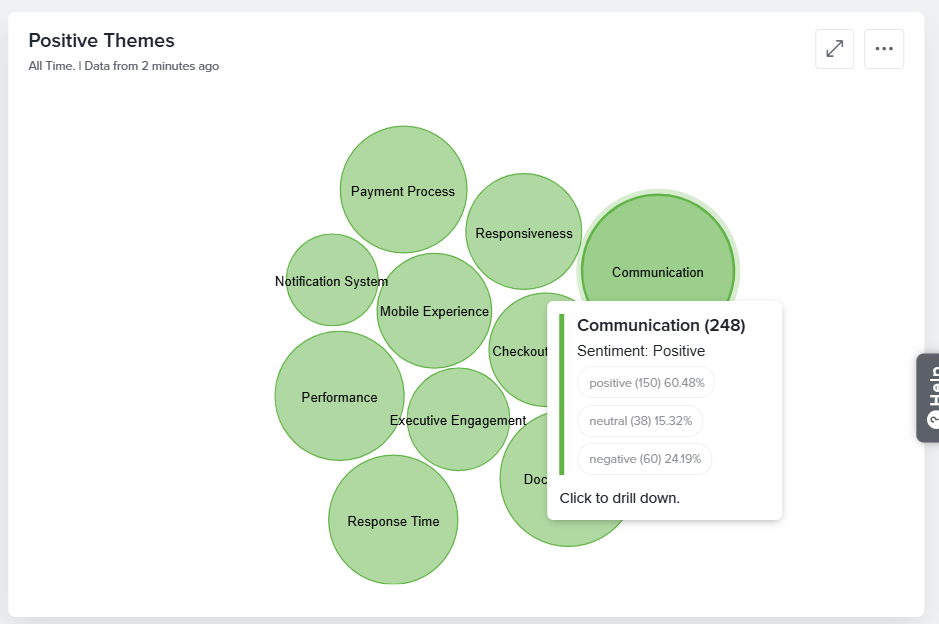Image resolution: width=939 pixels, height=624 pixels.
Task: Select the Performance bubble
Action: coord(339,396)
